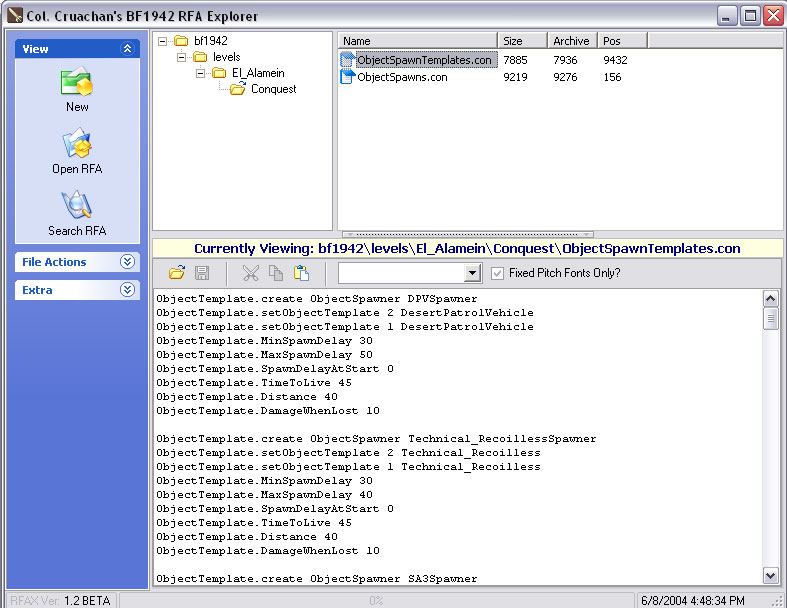Viewport: 787px width, 608px height.
Task: Cut selection with the scissors icon
Action: tap(250, 273)
